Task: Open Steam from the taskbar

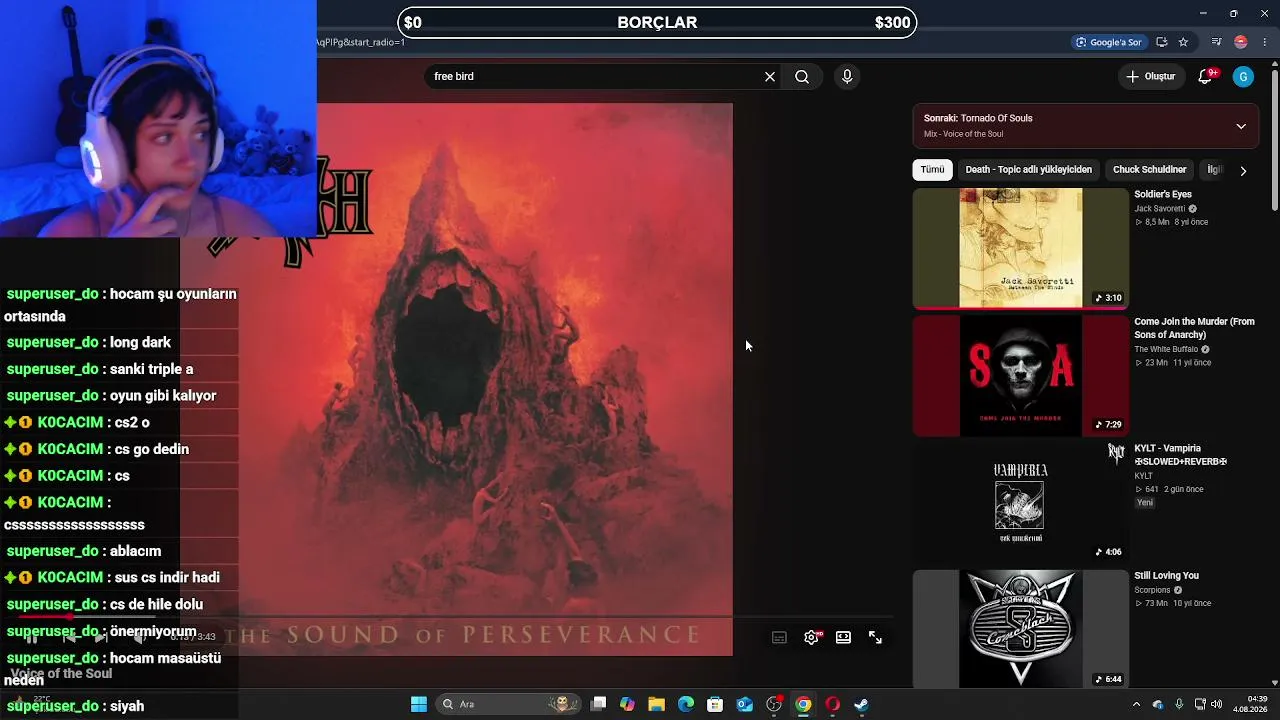Action: click(861, 704)
